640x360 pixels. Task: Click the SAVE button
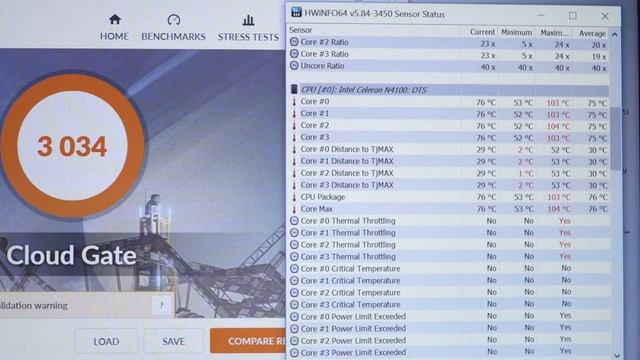point(173,341)
